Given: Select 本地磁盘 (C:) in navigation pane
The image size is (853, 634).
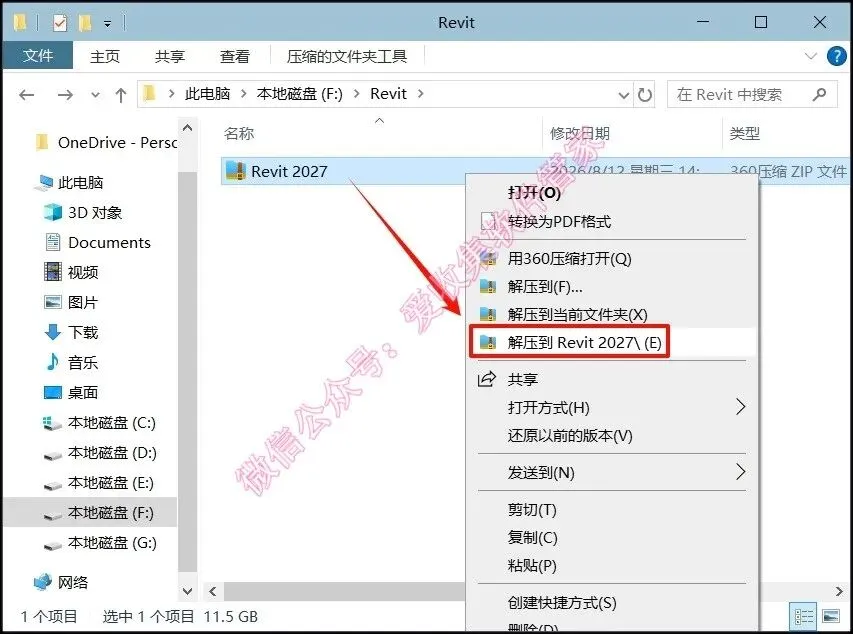Looking at the screenshot, I should (x=100, y=423).
